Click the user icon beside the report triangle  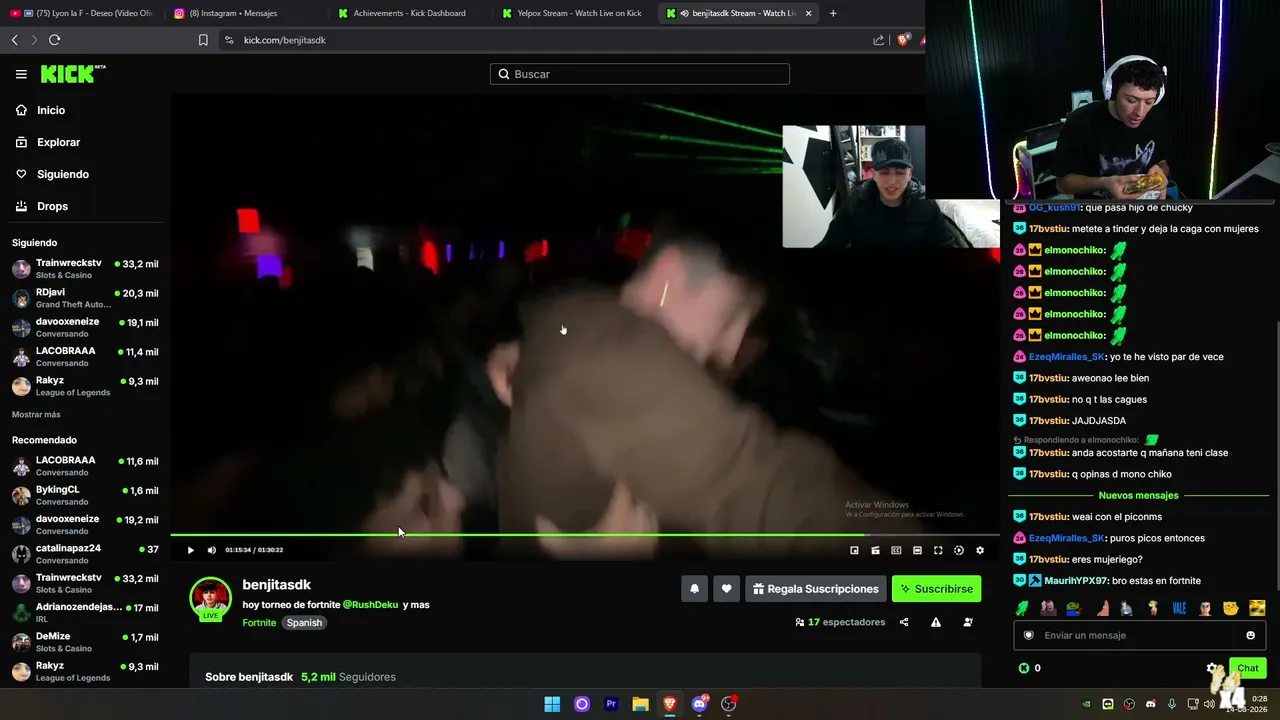968,622
